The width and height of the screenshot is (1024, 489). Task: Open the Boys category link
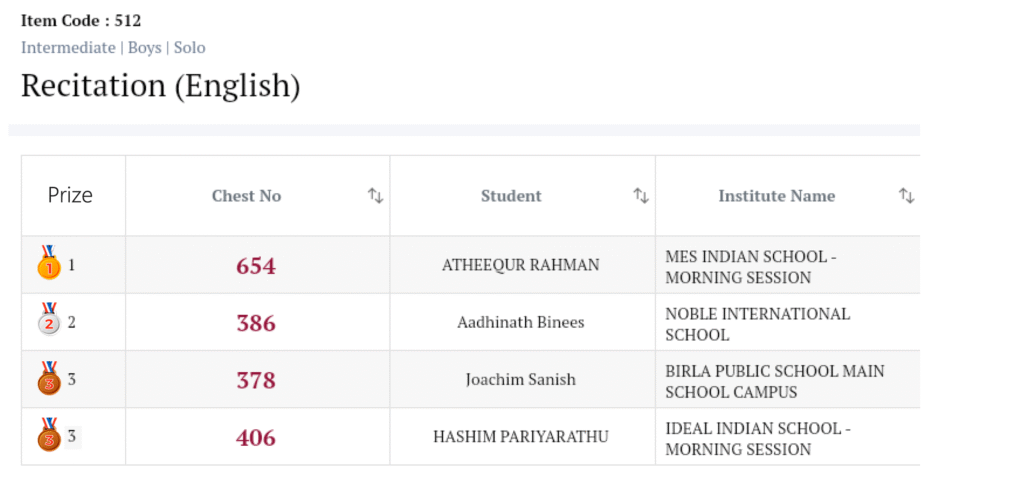[145, 47]
